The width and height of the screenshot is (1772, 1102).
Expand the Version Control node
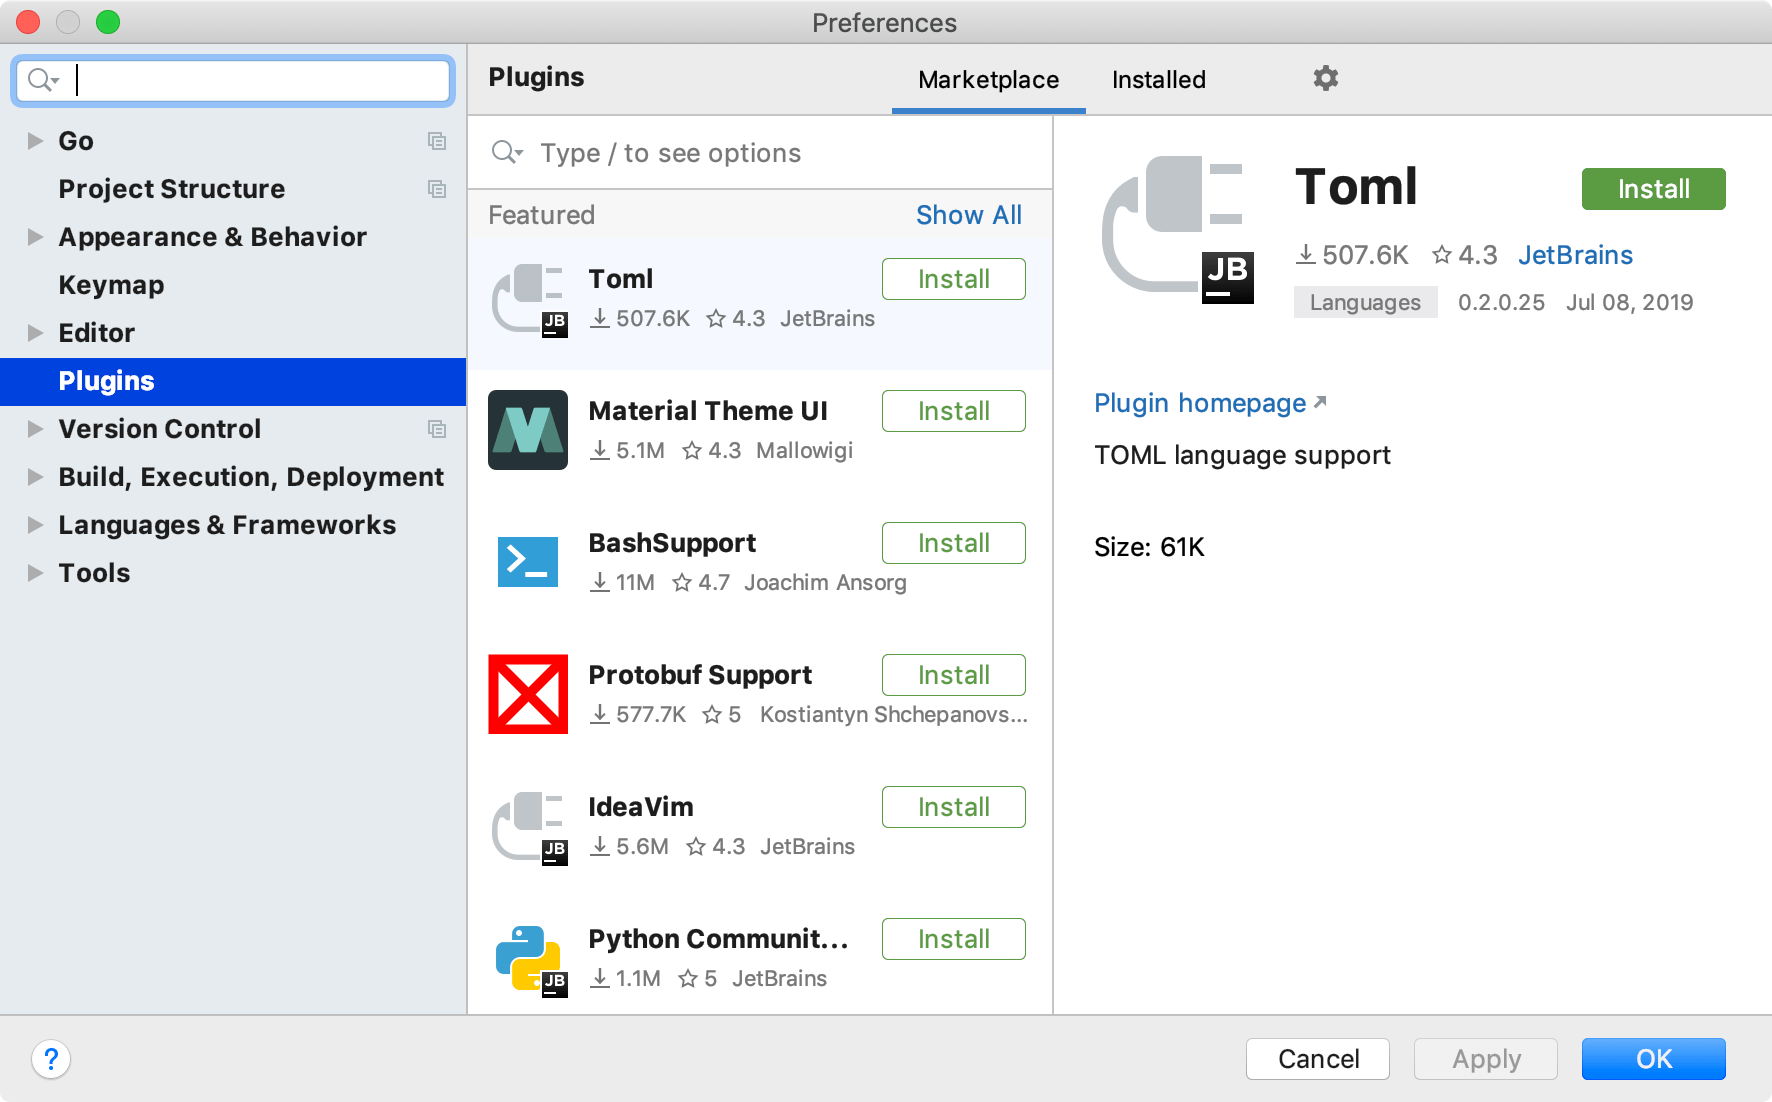(x=35, y=429)
